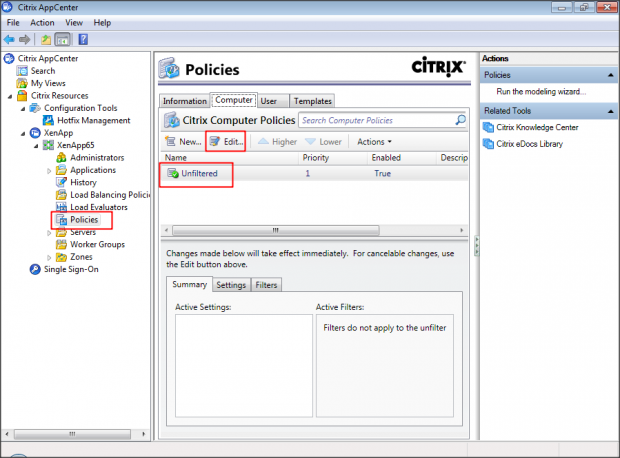The width and height of the screenshot is (620, 458).
Task: Click Run the modeling wizard link
Action: click(x=541, y=92)
